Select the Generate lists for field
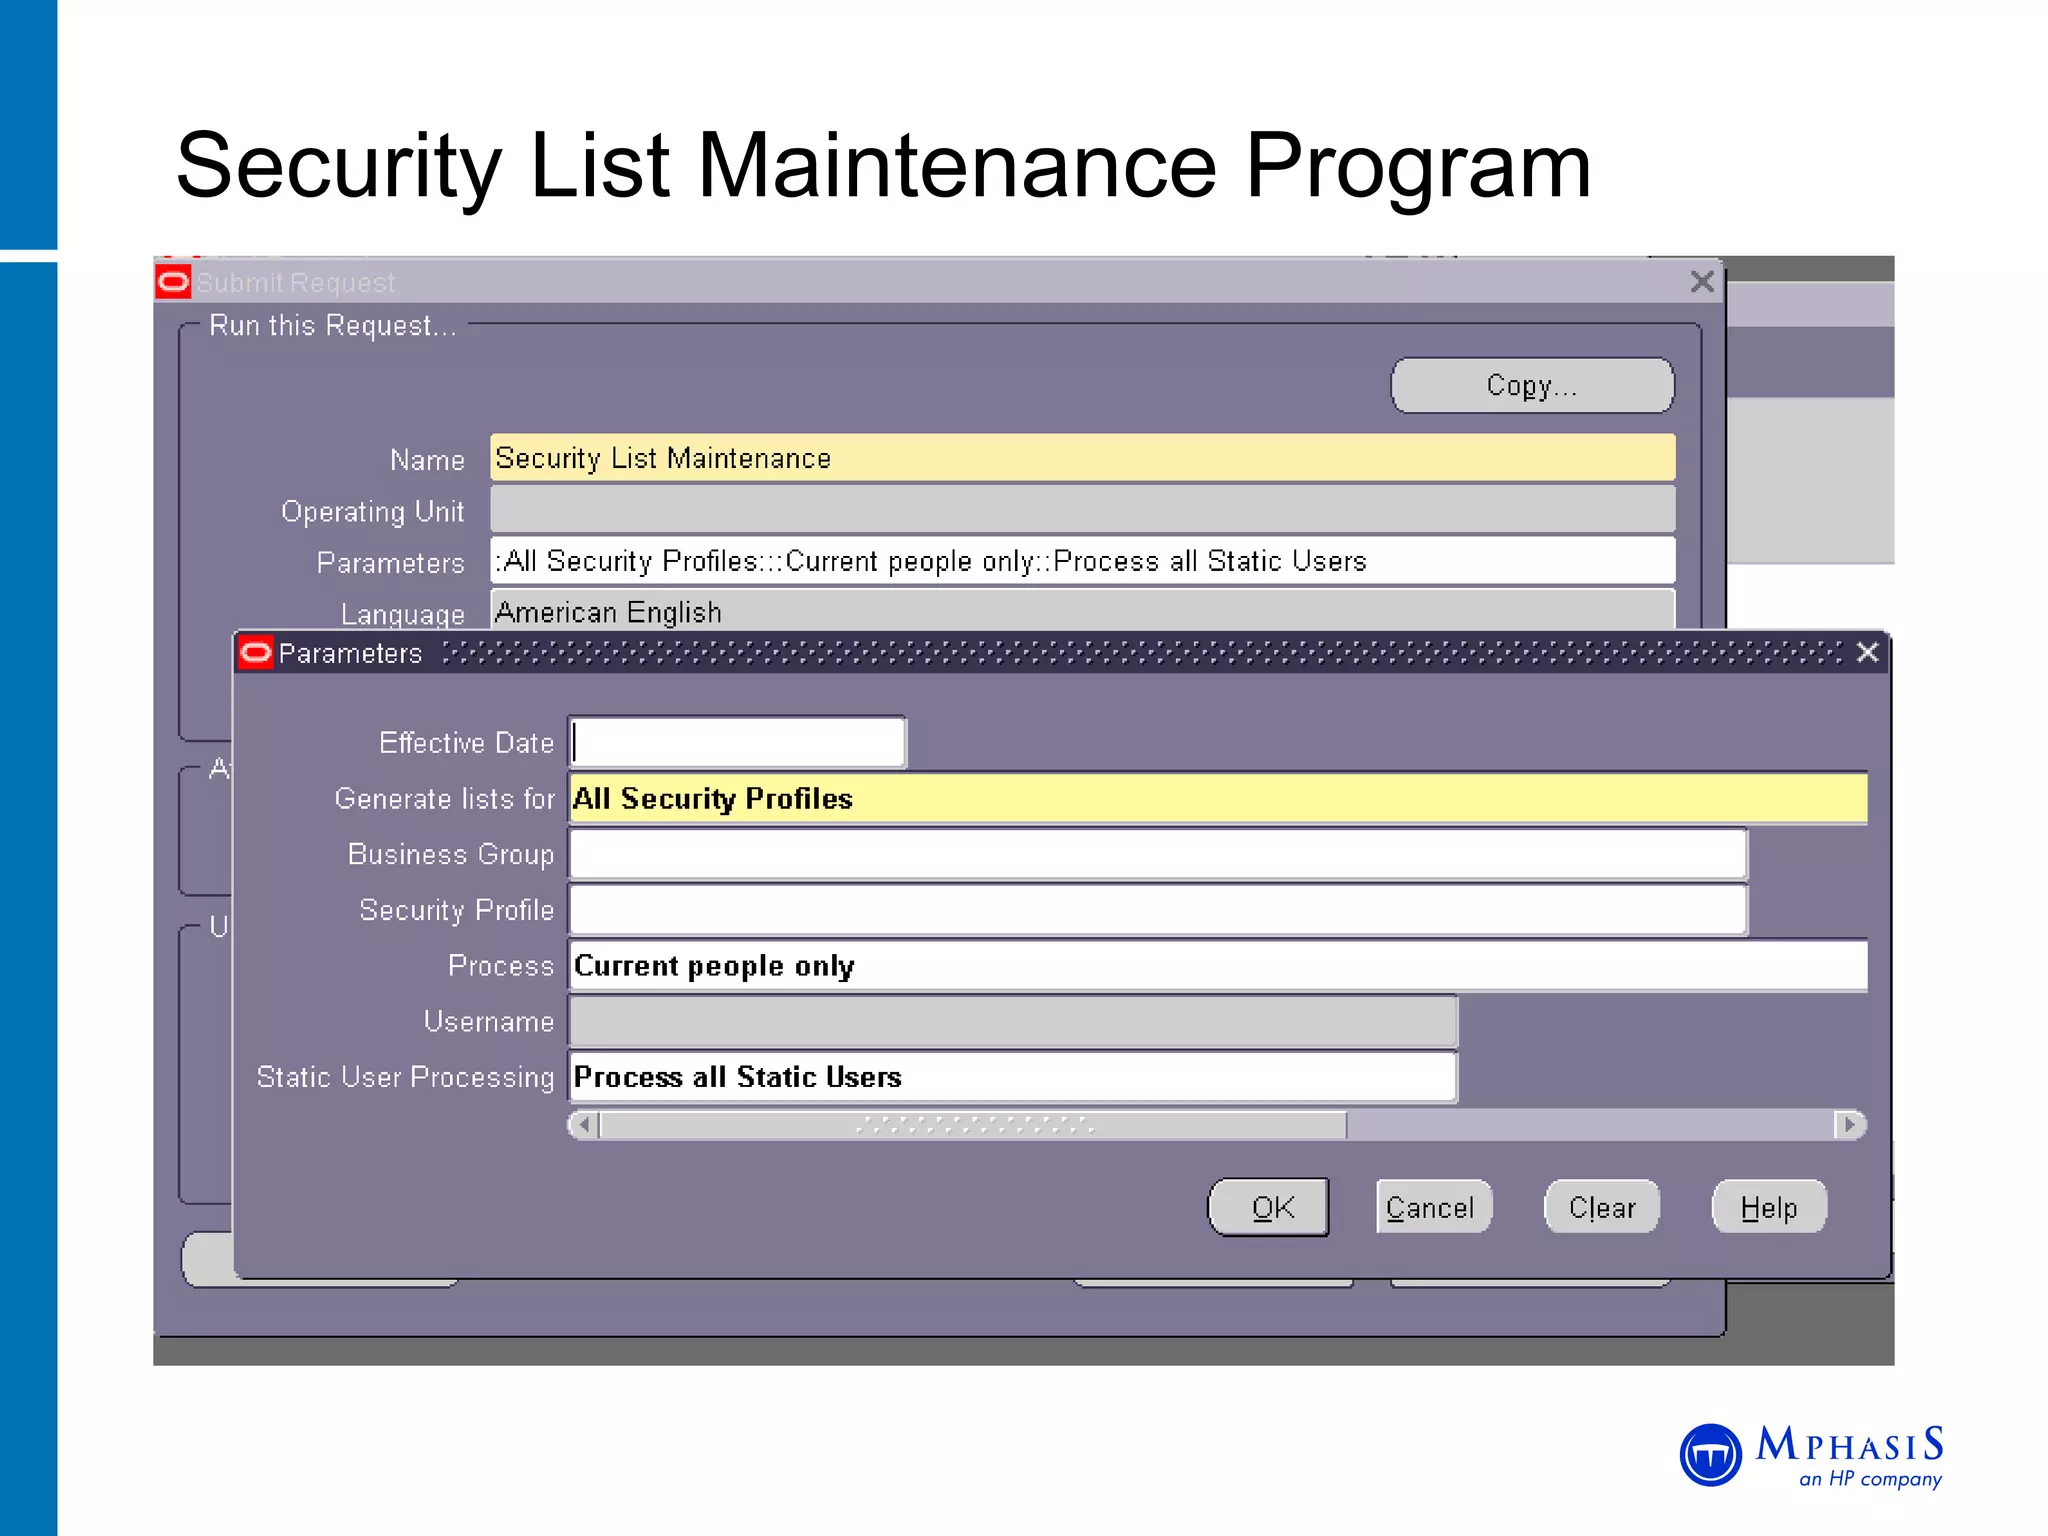Screen dimensions: 2048x1536 [1217, 798]
